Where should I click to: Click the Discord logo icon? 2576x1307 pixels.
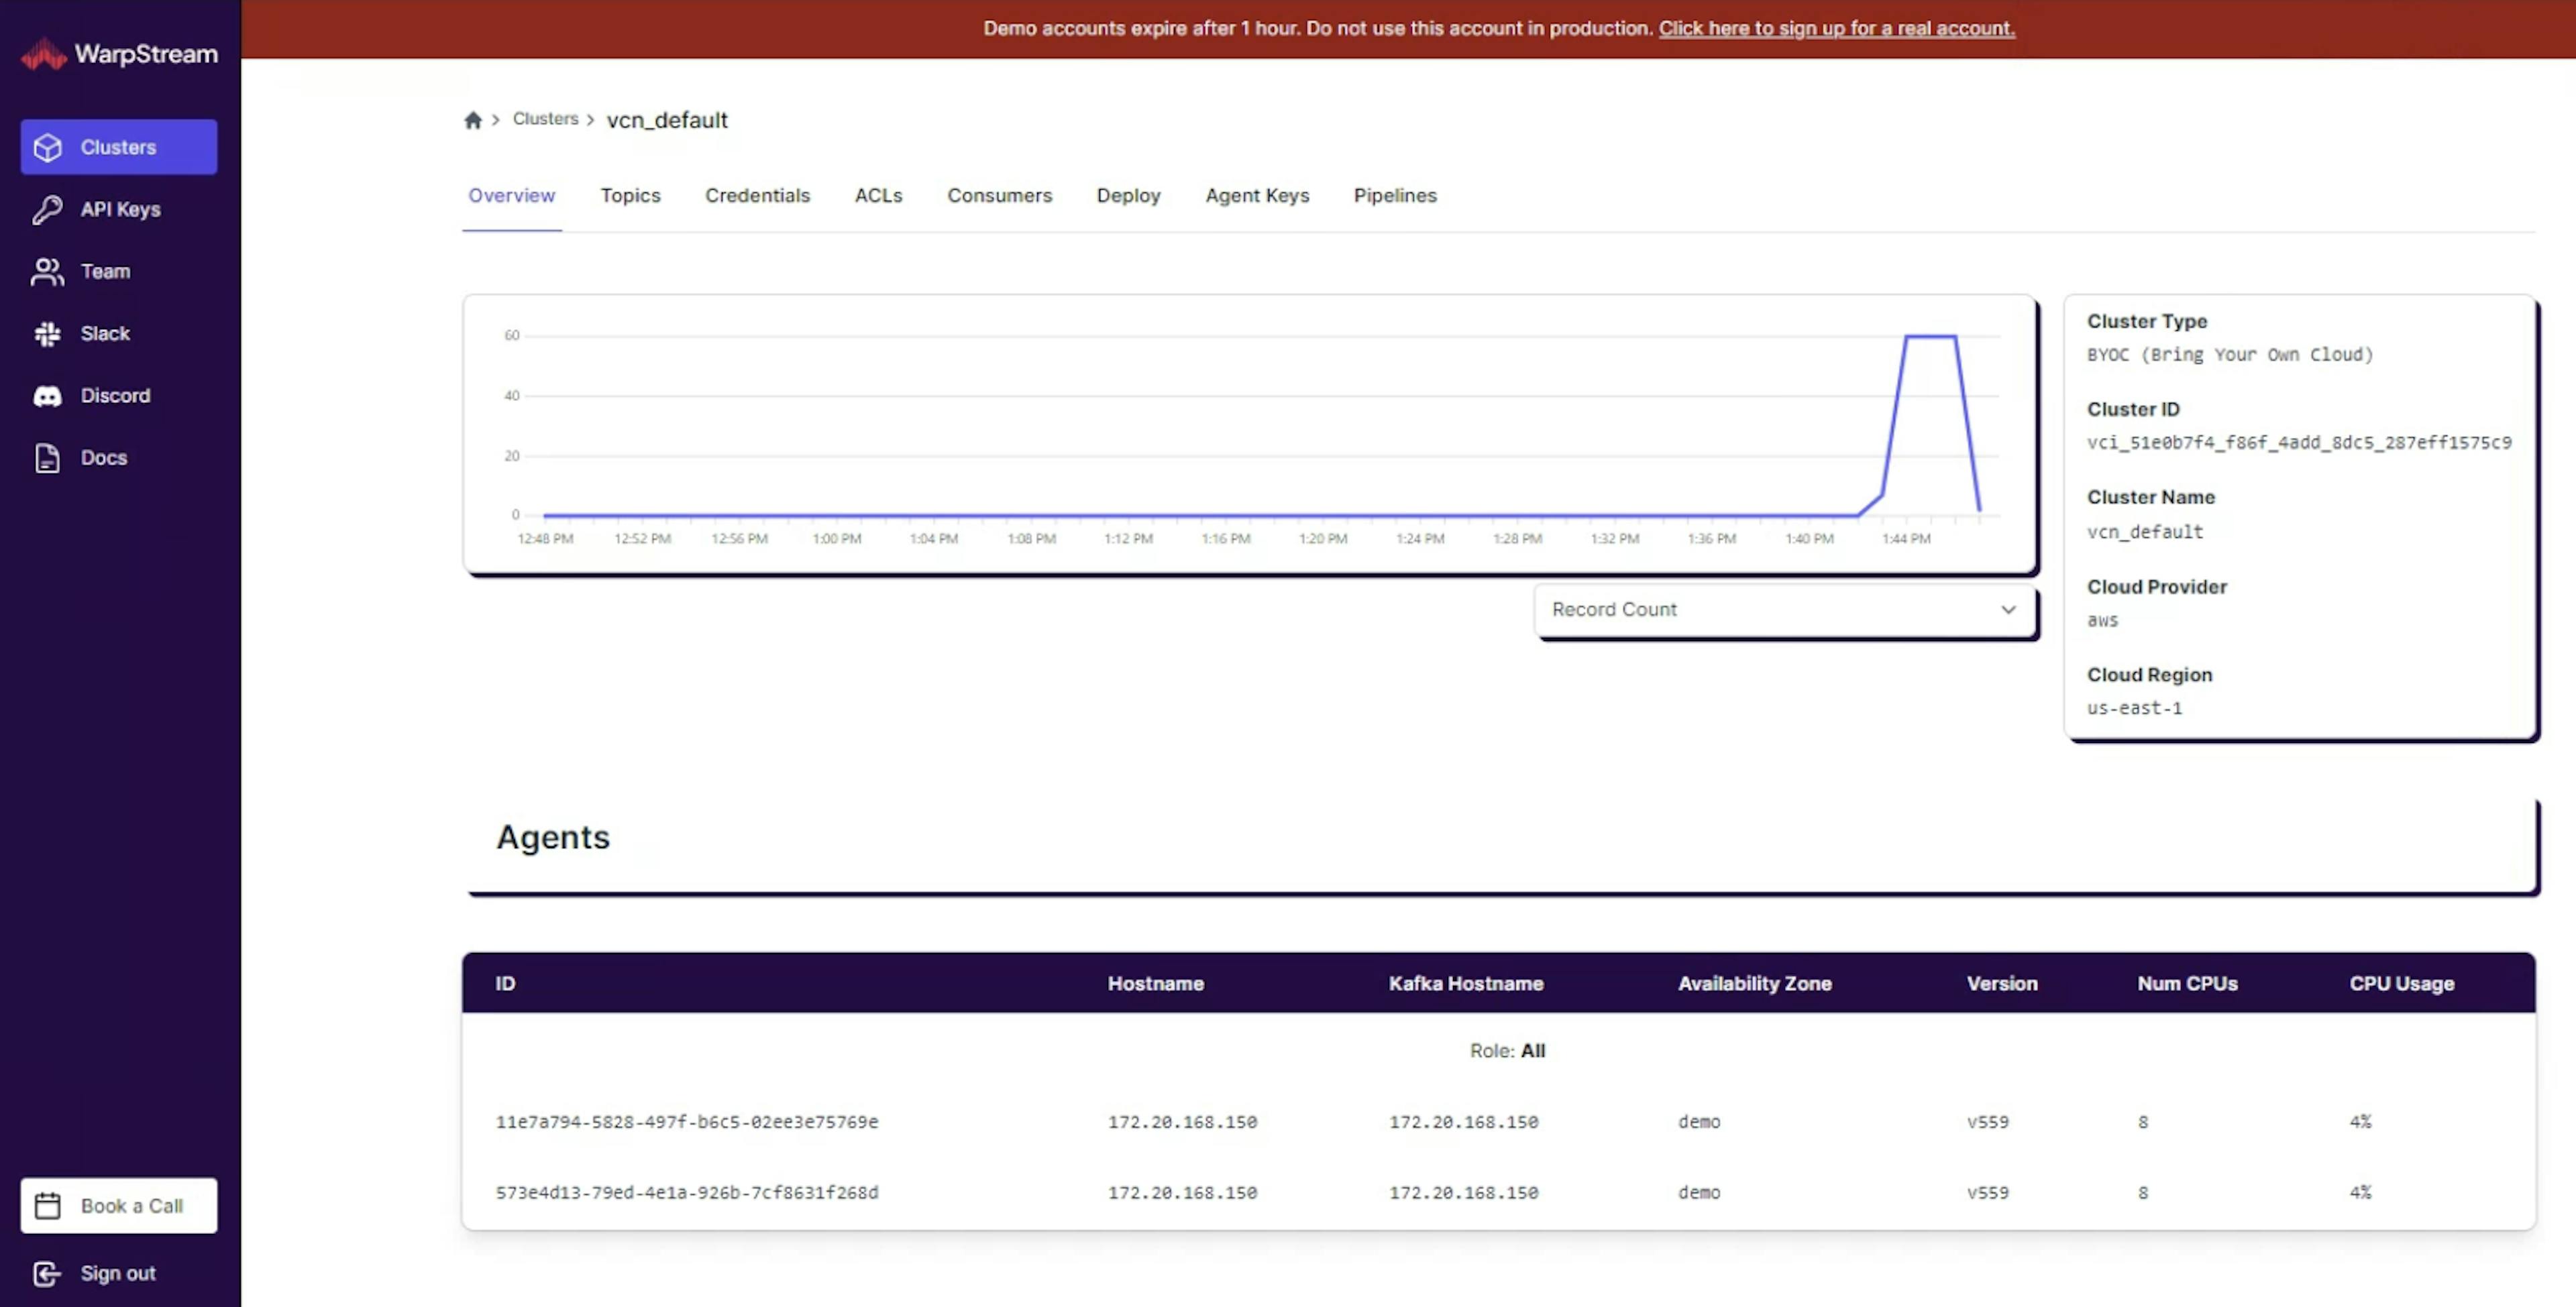point(47,396)
